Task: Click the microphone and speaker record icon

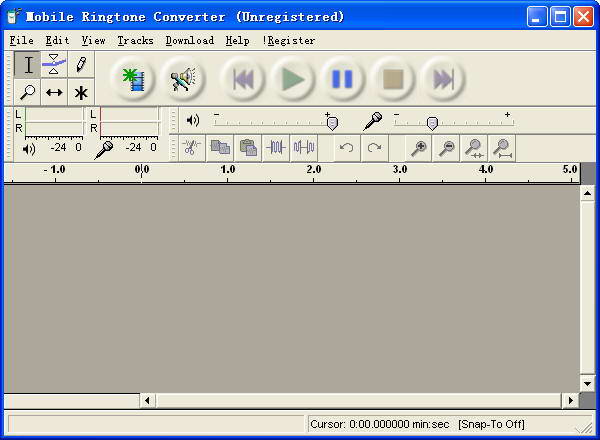Action: coord(183,80)
